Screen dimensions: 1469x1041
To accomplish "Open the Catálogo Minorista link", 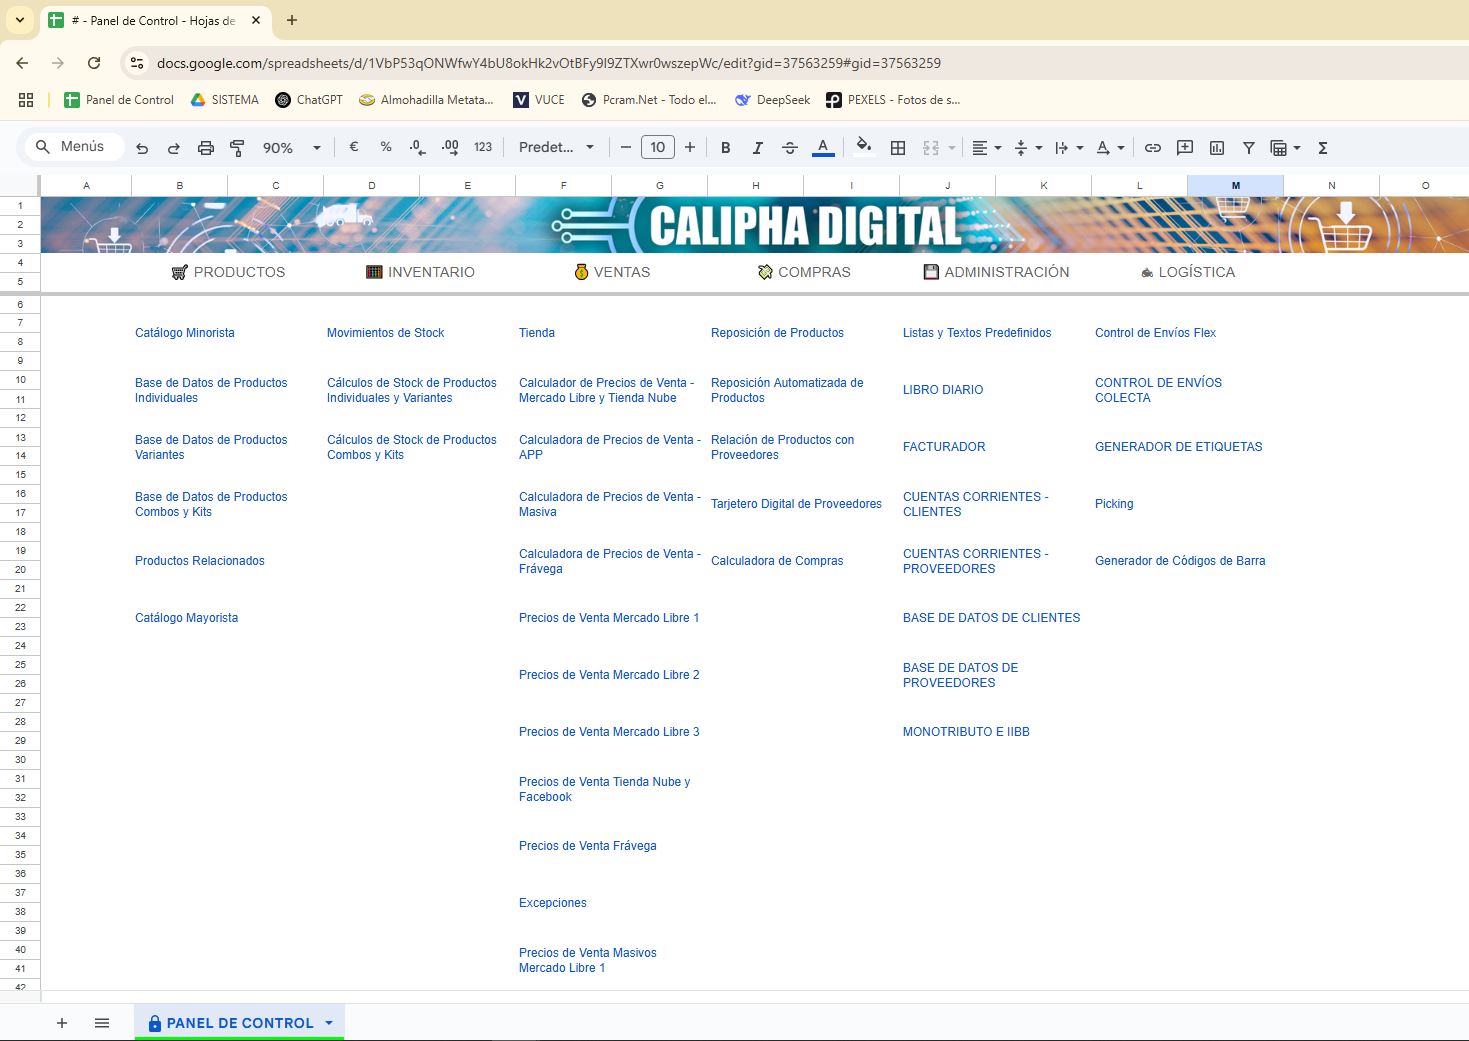I will coord(185,333).
